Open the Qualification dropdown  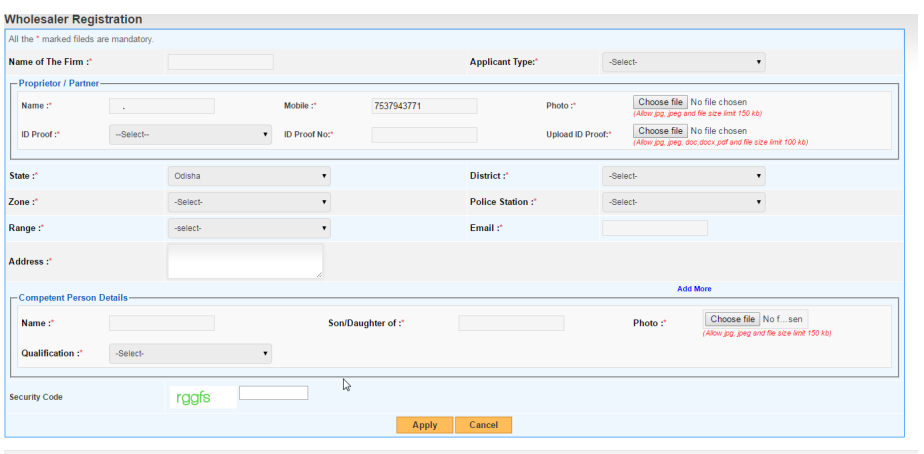[190, 353]
